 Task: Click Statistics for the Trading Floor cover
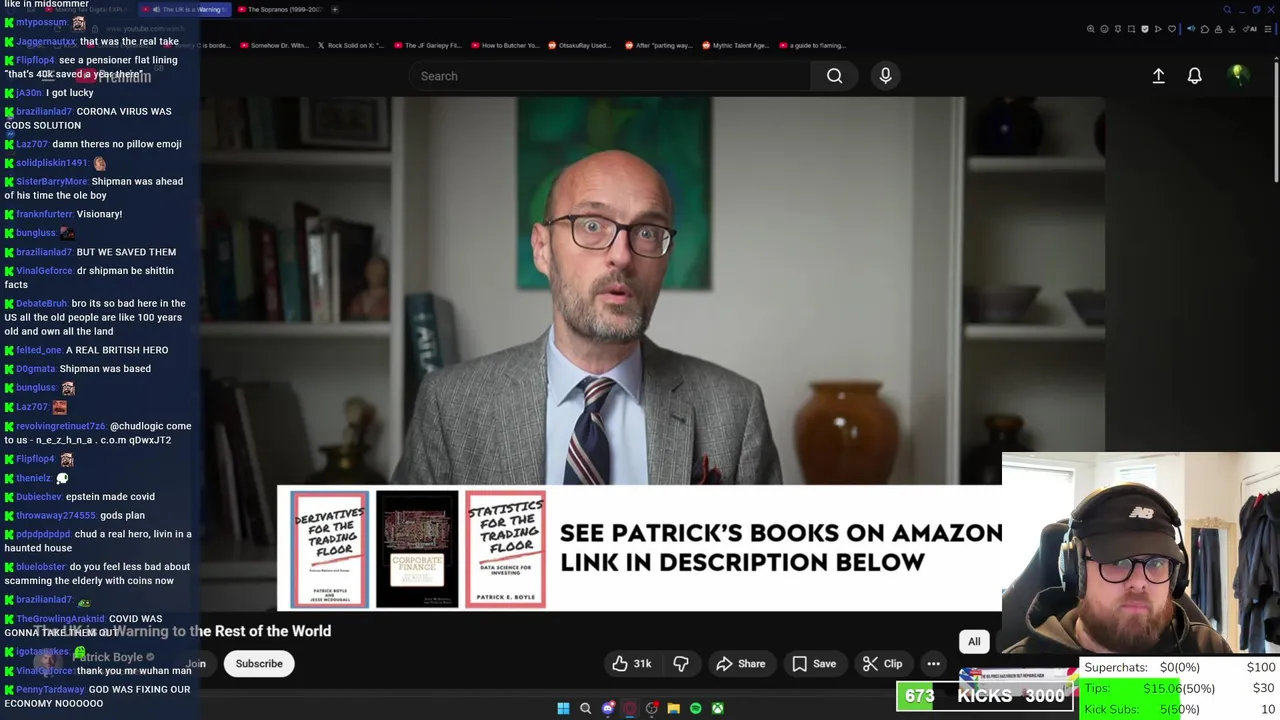[505, 549]
